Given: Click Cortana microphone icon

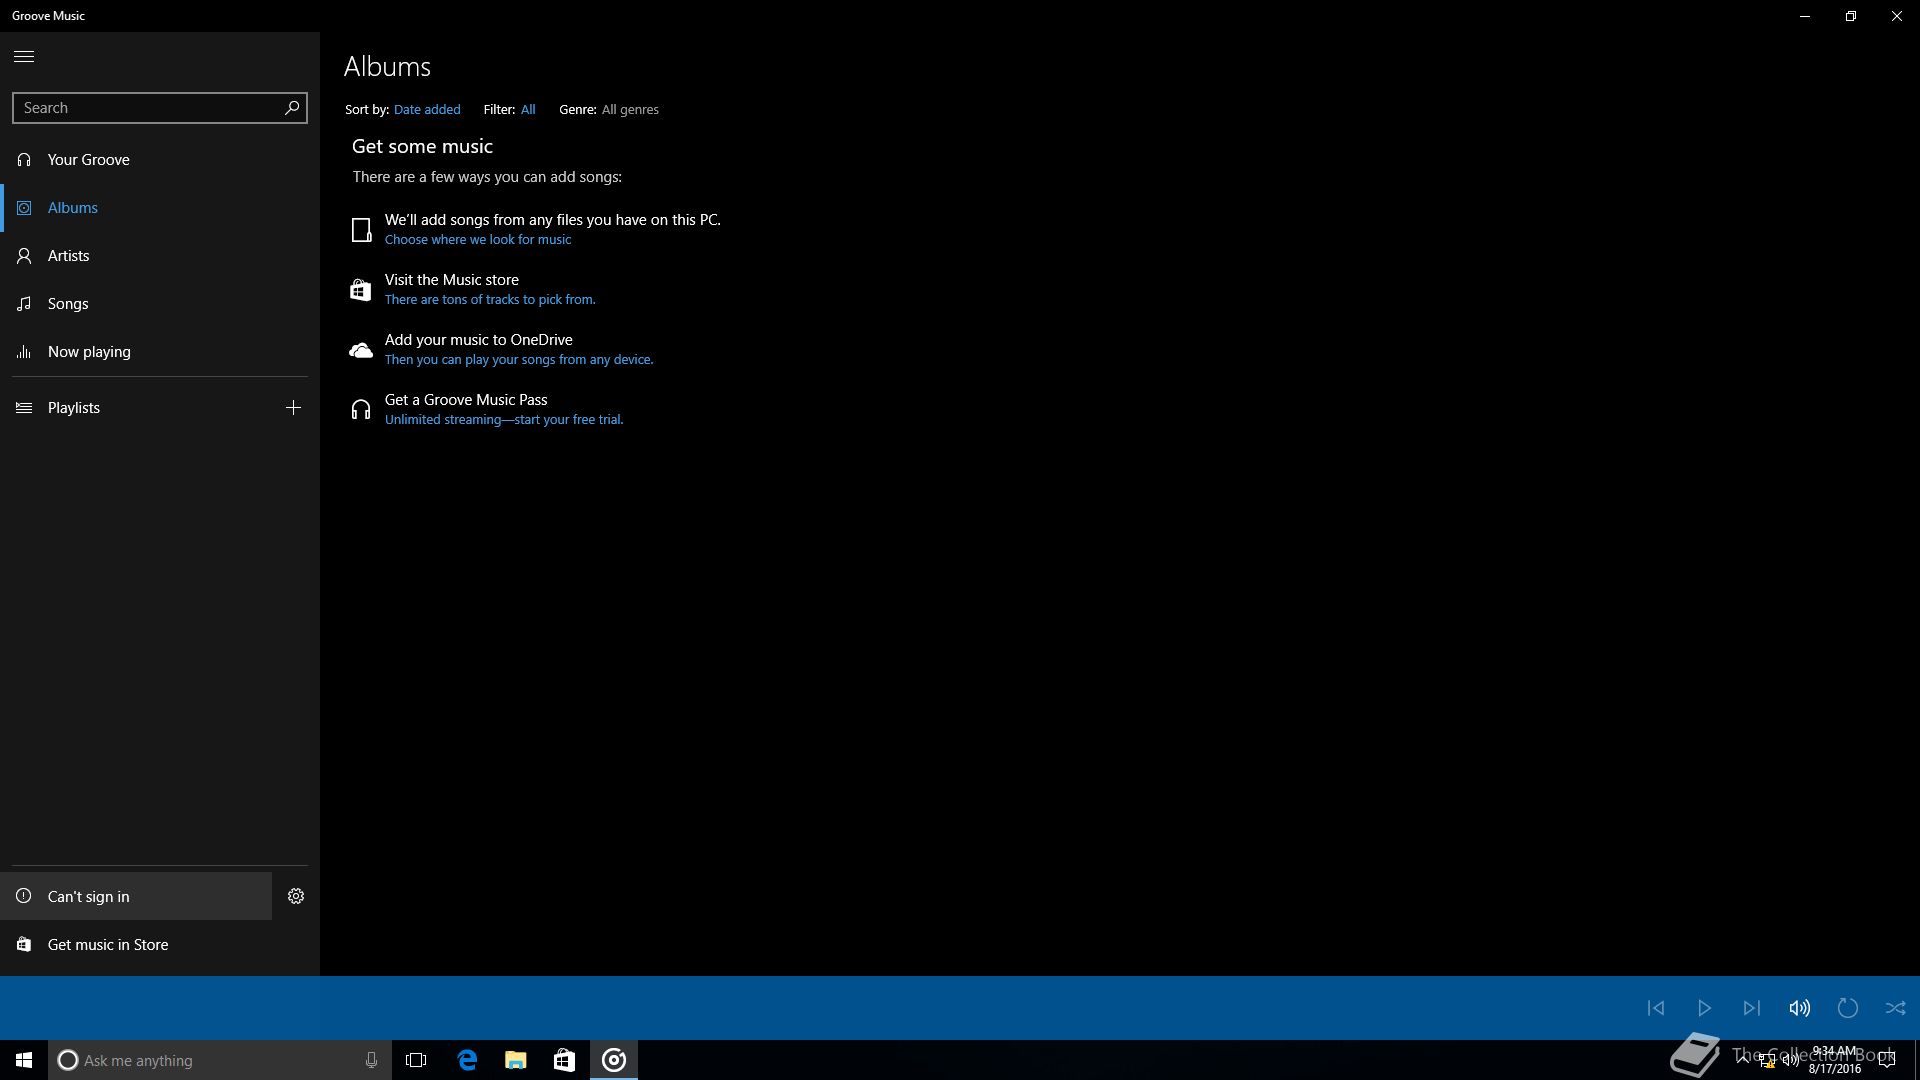Looking at the screenshot, I should pos(371,1060).
